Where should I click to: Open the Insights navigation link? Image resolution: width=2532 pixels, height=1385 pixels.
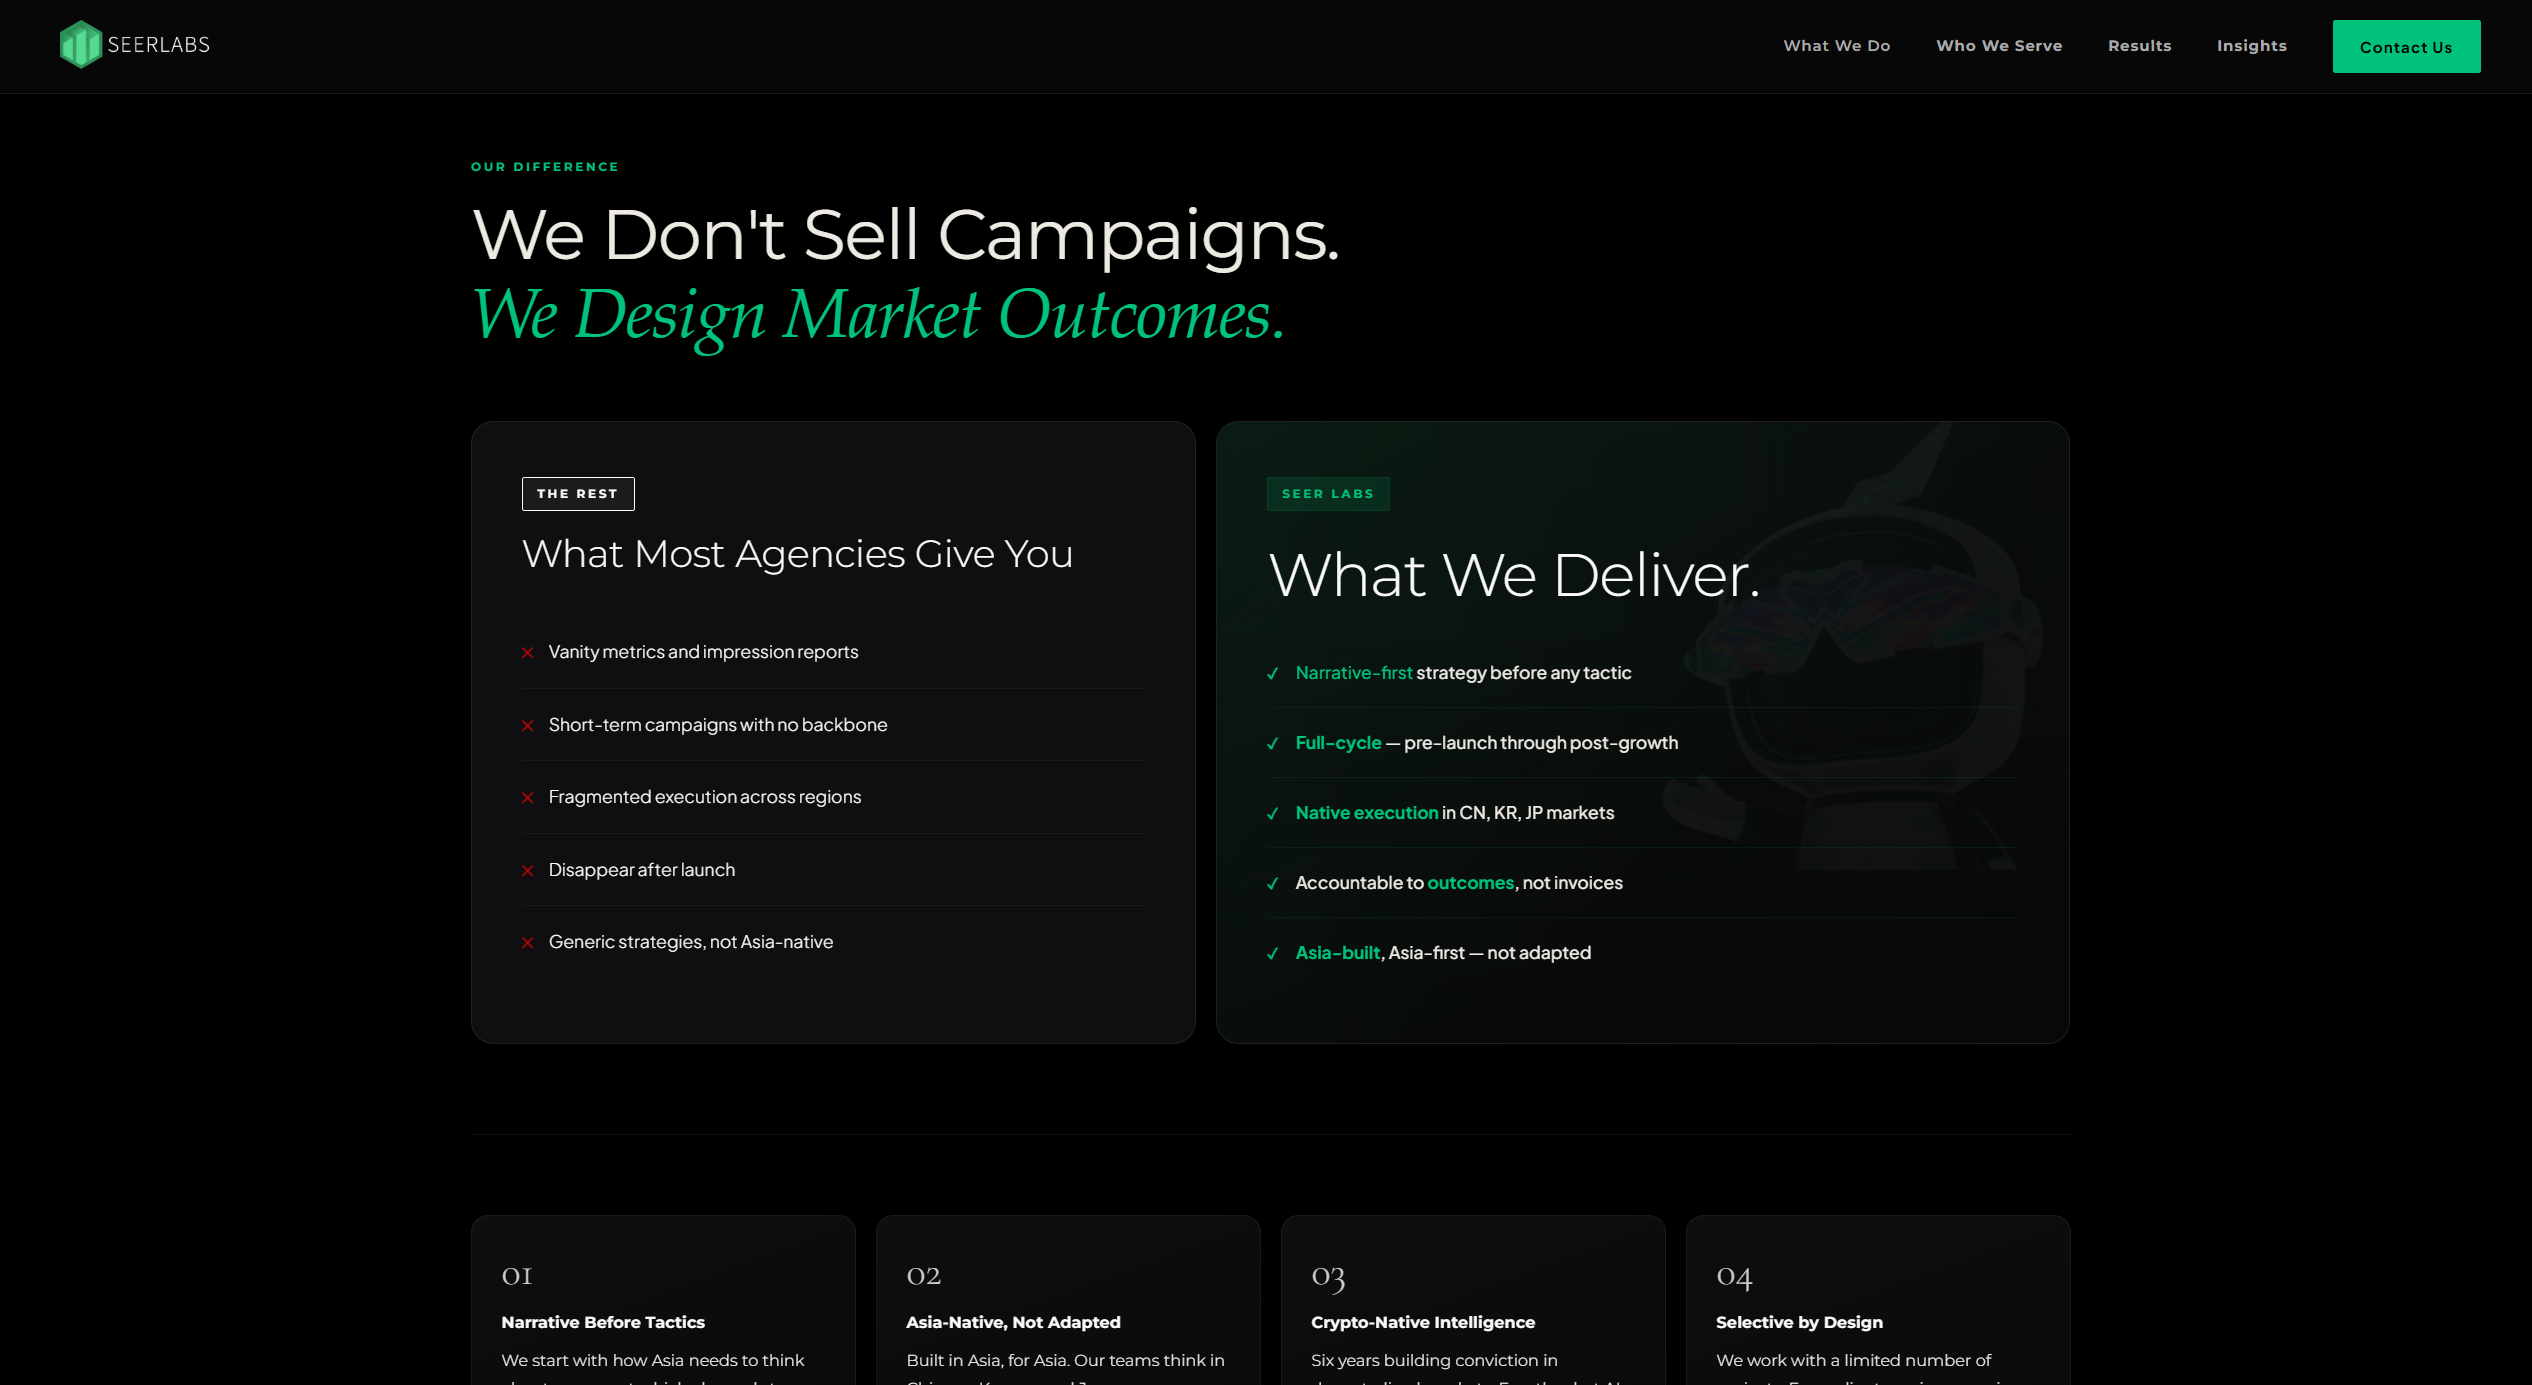pos(2252,46)
